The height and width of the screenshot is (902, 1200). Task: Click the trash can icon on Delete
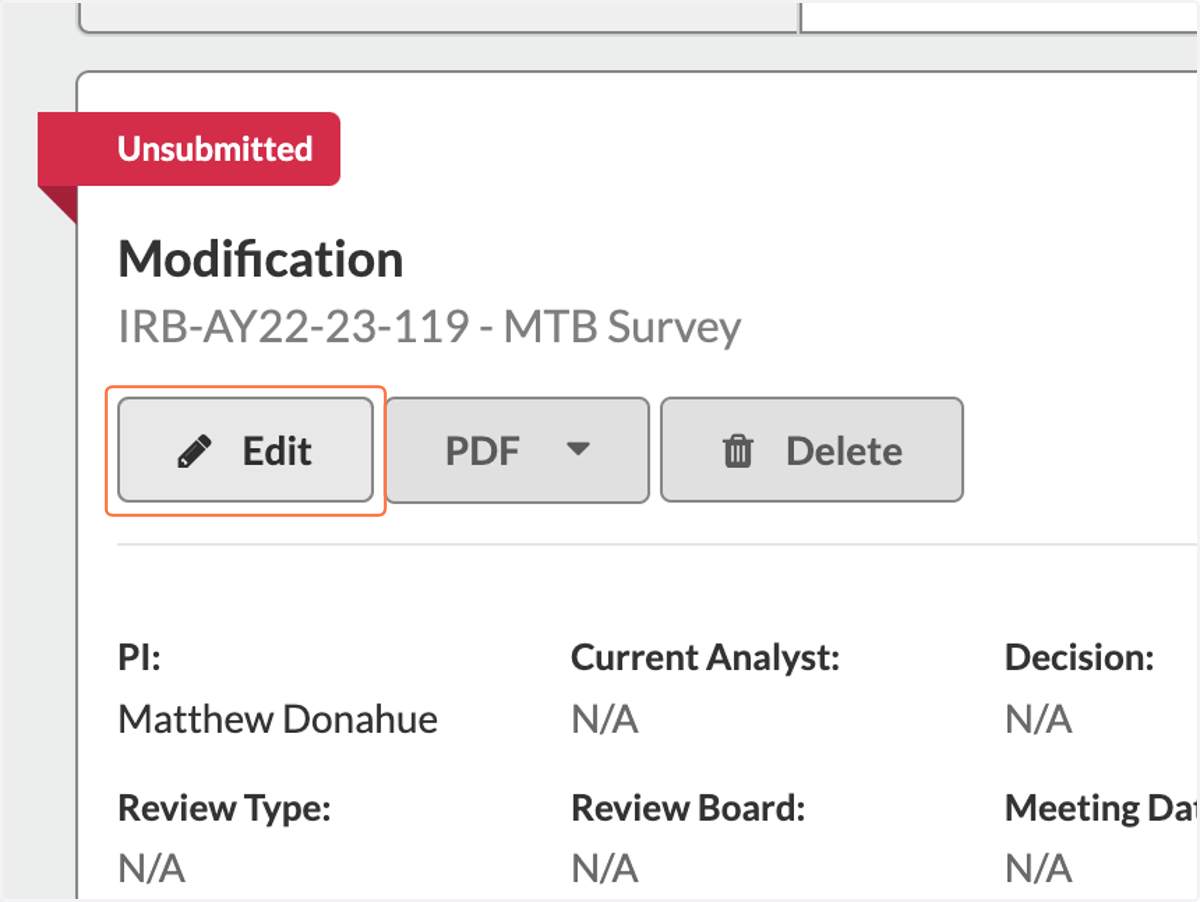pos(738,452)
